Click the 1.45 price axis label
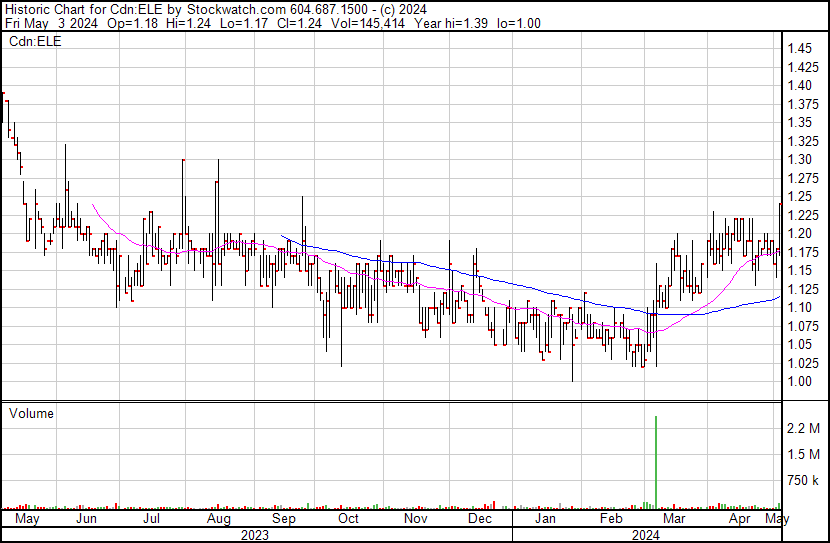The width and height of the screenshot is (830, 543). pyautogui.click(x=798, y=48)
